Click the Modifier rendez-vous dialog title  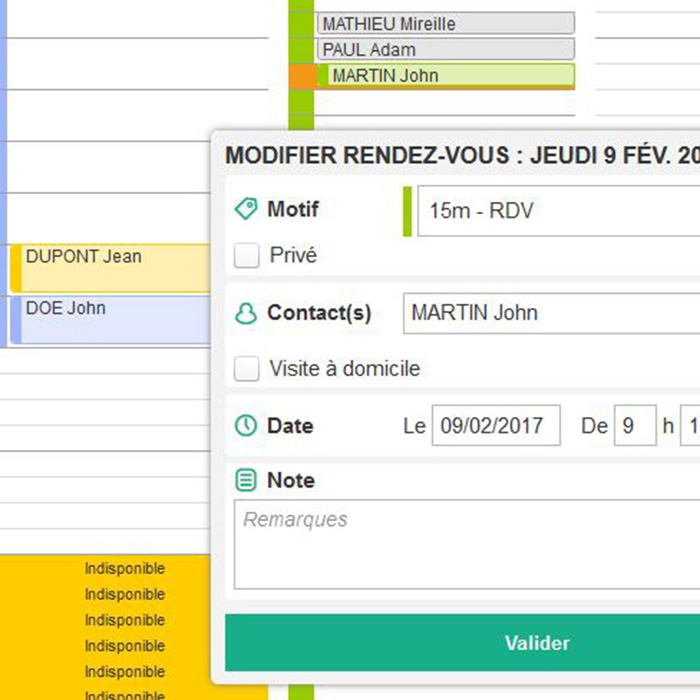pyautogui.click(x=462, y=155)
